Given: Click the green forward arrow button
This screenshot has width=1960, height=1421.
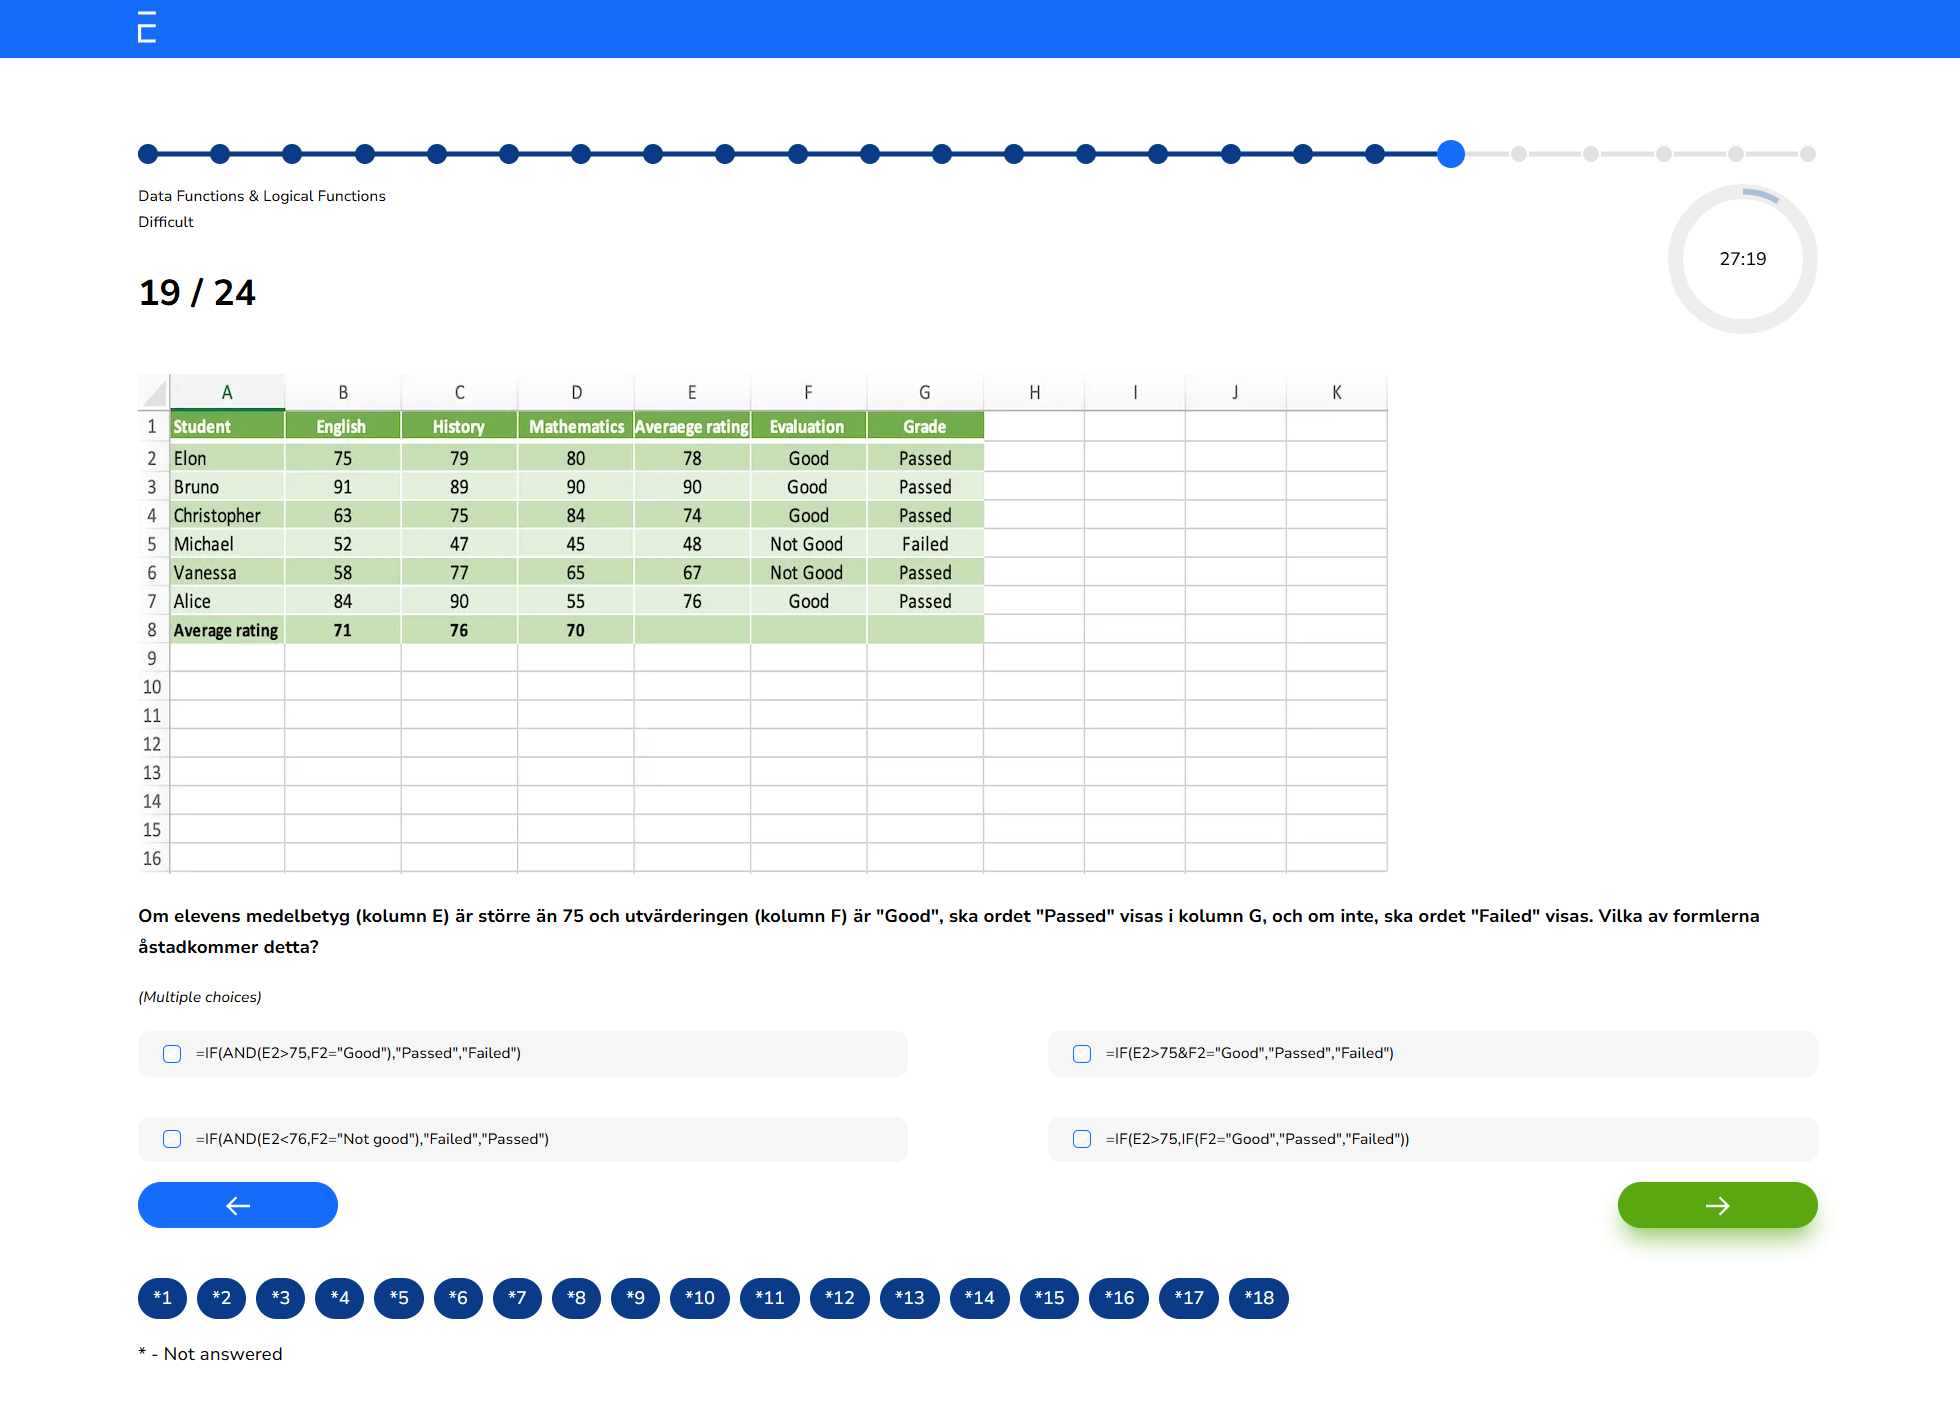Looking at the screenshot, I should point(1717,1205).
